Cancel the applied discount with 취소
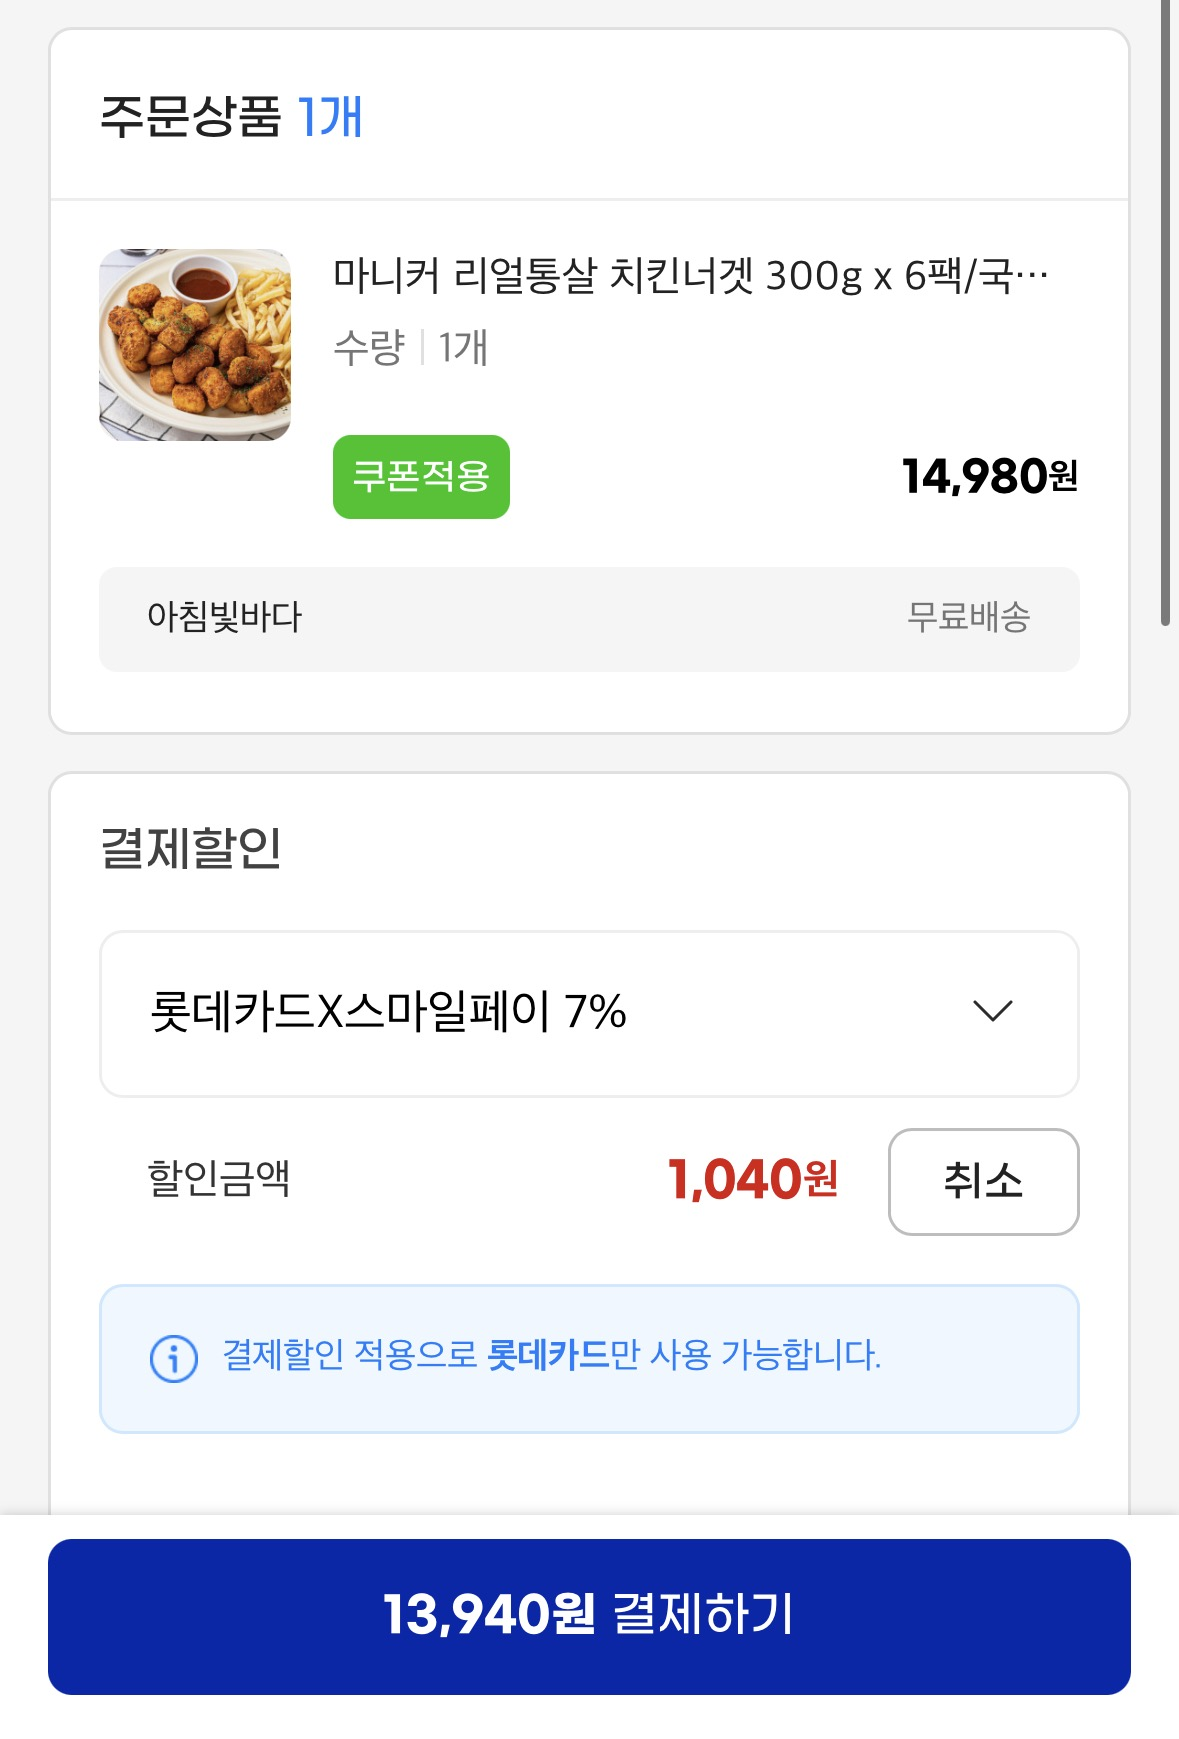The image size is (1179, 1739). (982, 1181)
